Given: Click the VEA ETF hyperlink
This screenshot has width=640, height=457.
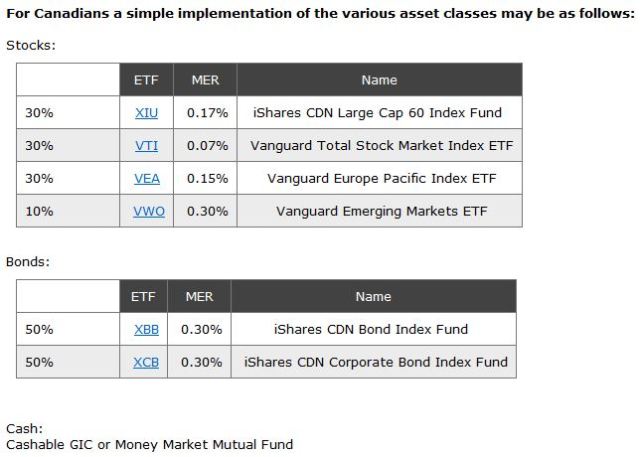Looking at the screenshot, I should pos(146,179).
